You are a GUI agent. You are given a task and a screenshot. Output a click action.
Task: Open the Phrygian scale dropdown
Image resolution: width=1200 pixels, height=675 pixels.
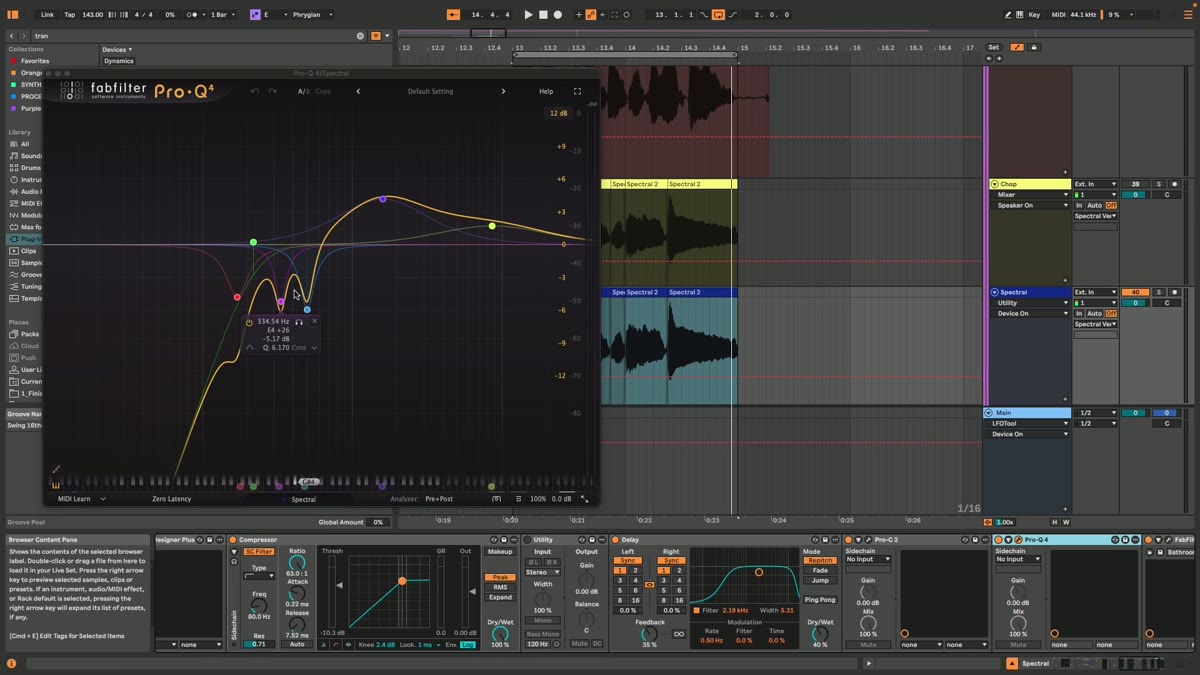pyautogui.click(x=312, y=15)
